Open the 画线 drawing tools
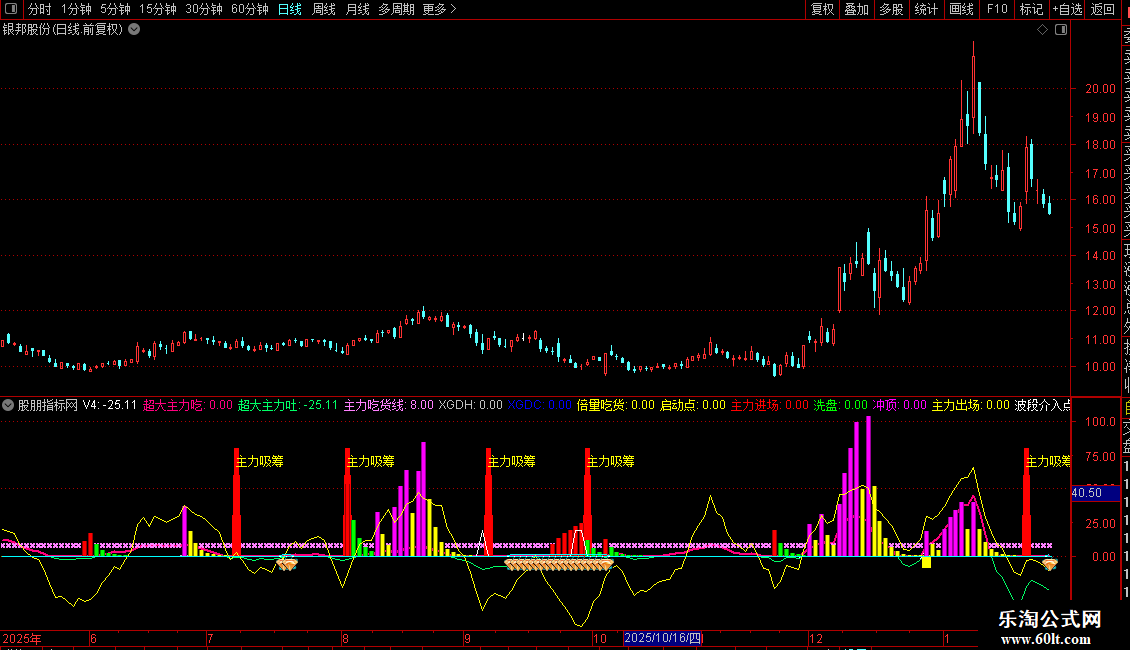 click(x=961, y=10)
